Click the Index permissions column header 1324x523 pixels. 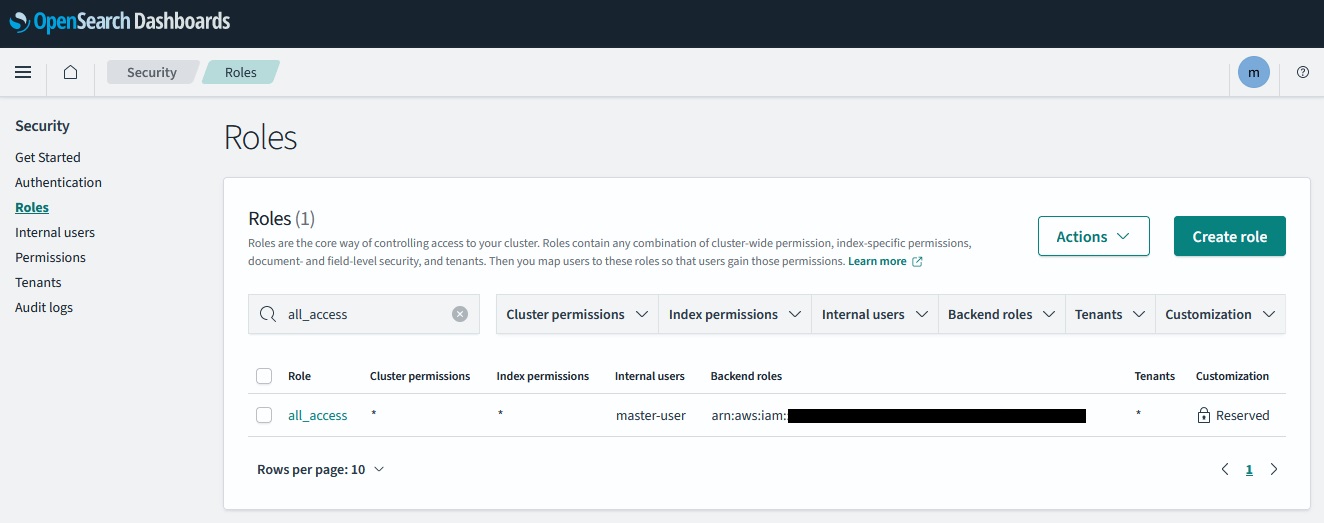[543, 376]
